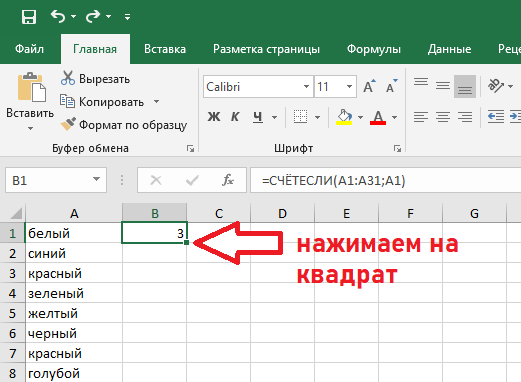Open the Формулы tab
Screen dimensions: 521x382
pyautogui.click(x=374, y=49)
